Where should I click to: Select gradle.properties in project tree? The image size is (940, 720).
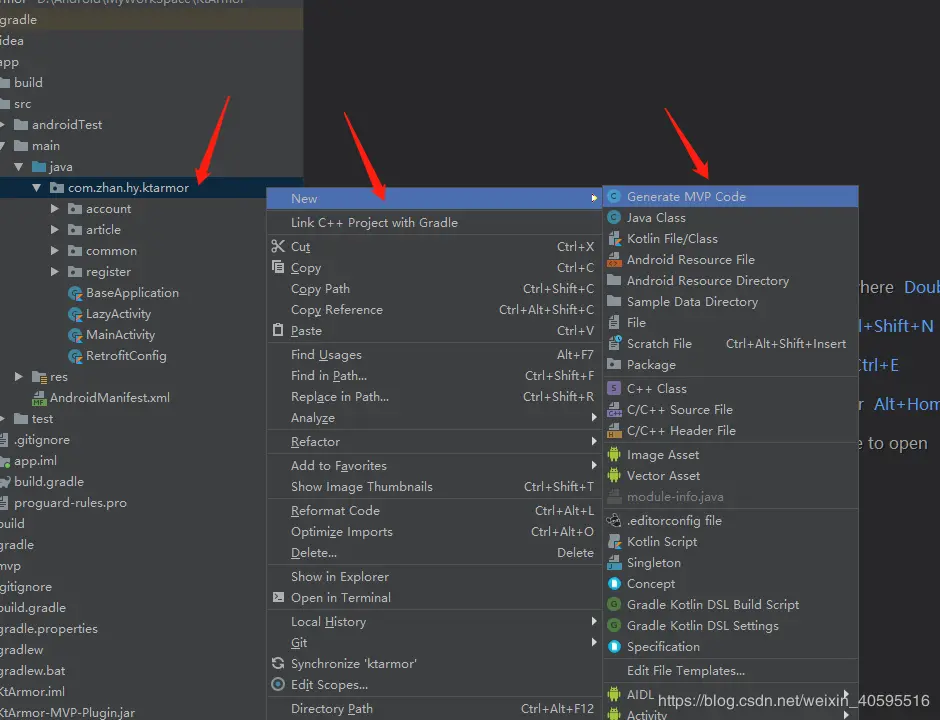click(49, 628)
